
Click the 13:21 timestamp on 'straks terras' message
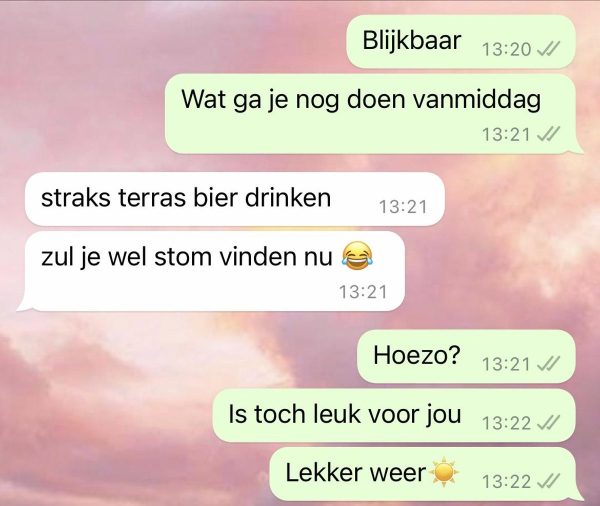(x=403, y=207)
